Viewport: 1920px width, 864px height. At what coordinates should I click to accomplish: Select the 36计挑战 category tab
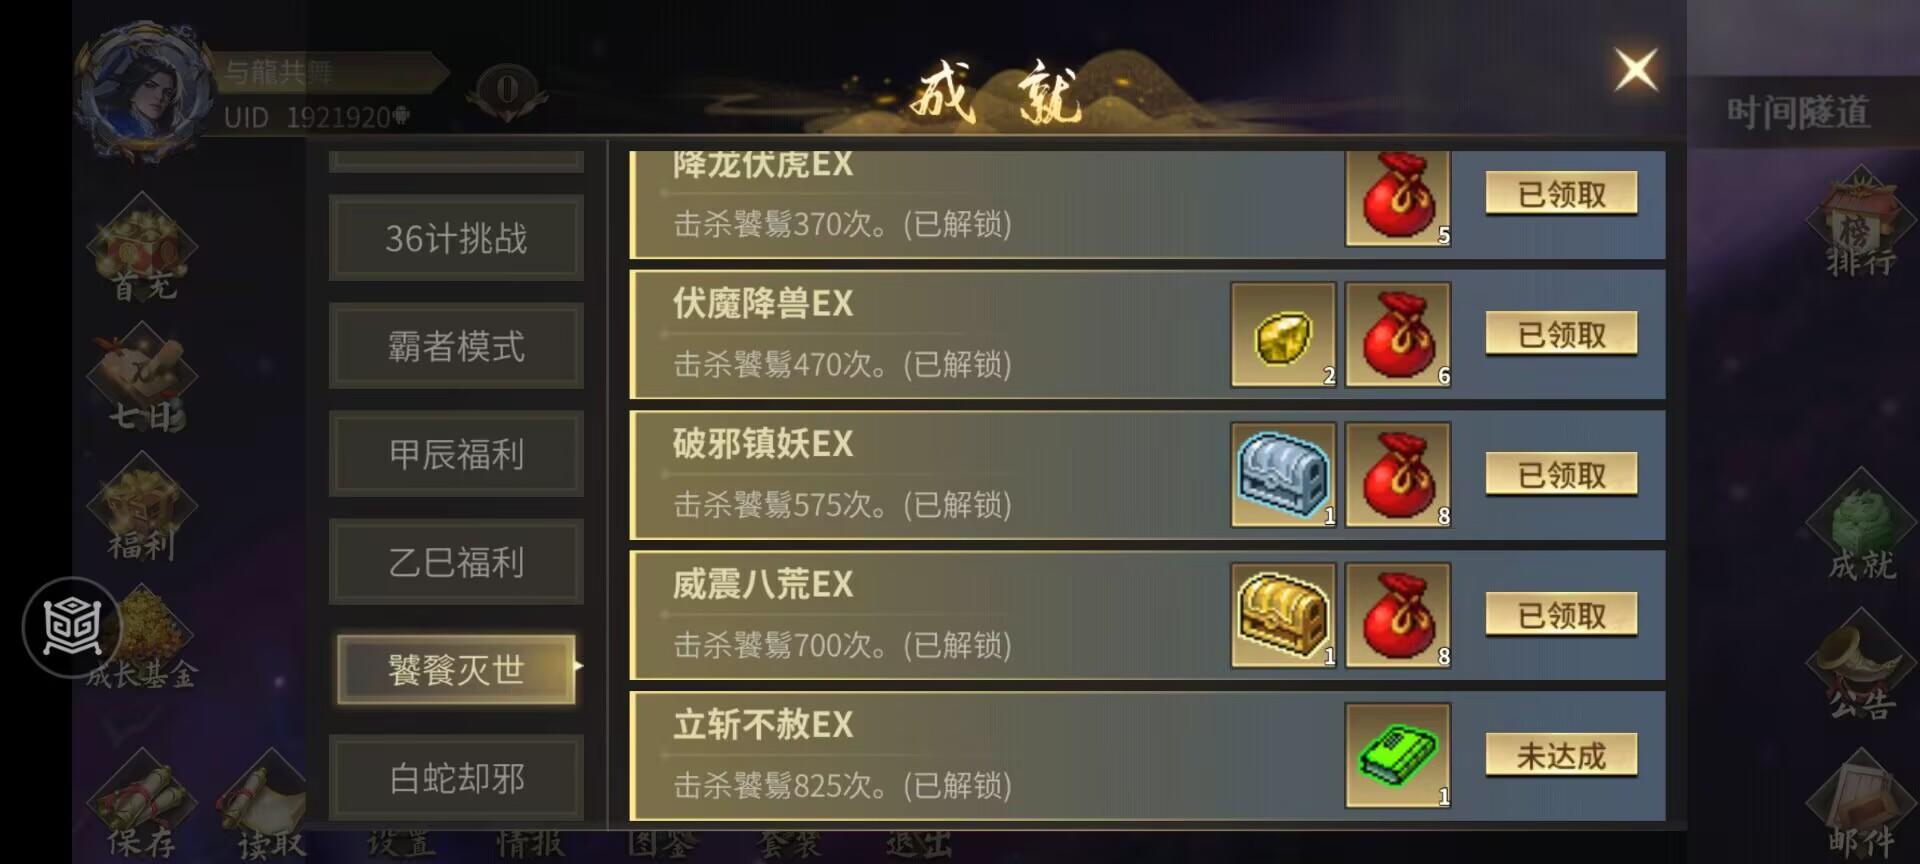456,238
